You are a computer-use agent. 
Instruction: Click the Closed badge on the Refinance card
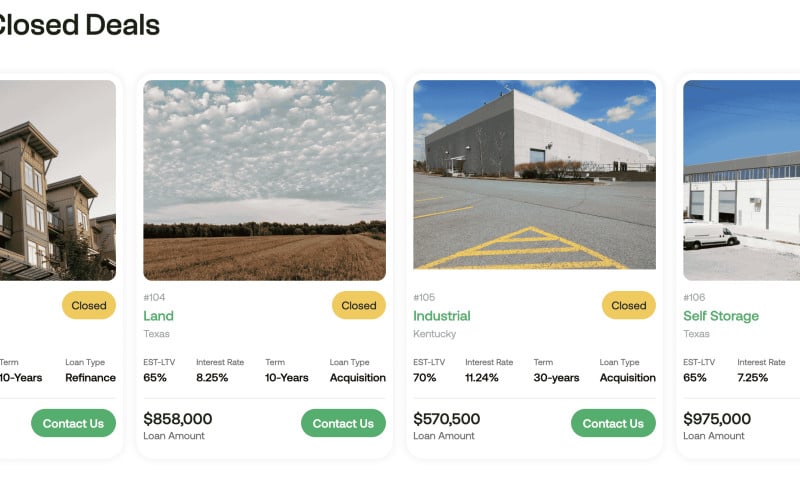[x=89, y=305]
